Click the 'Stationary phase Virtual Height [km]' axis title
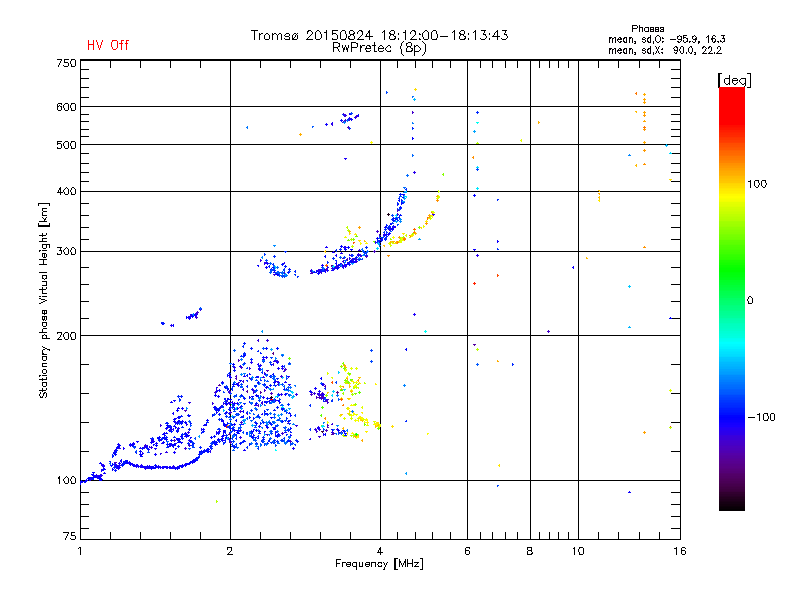Screen dimensions: 800x600 pos(44,300)
